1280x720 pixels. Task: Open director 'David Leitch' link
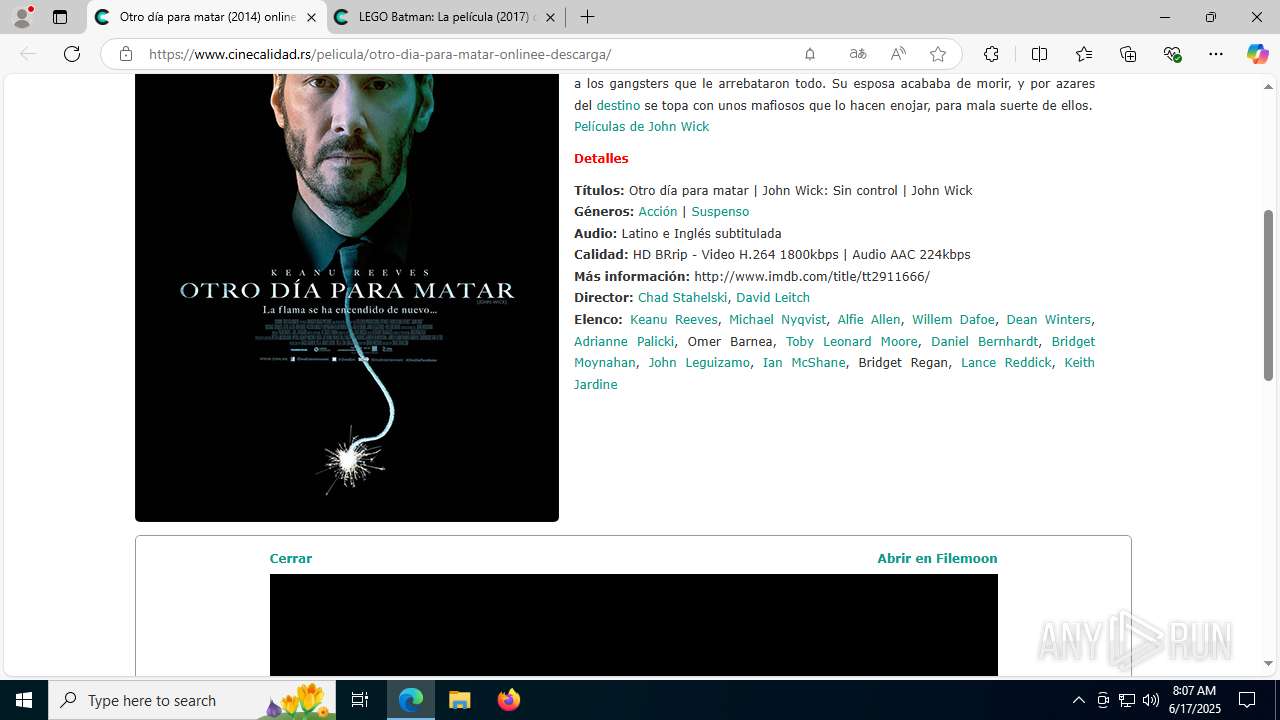coord(773,297)
